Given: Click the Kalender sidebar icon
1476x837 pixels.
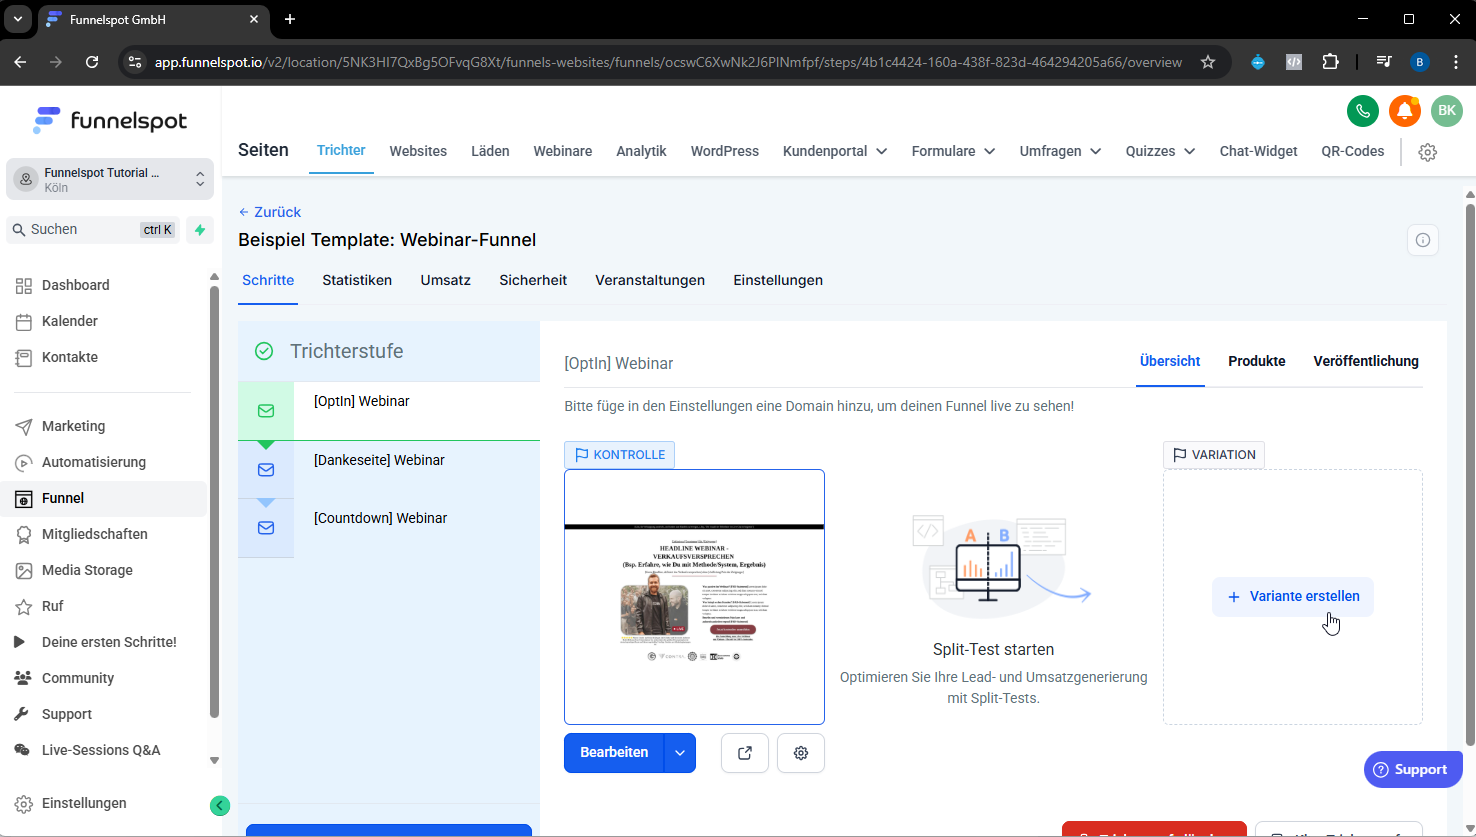Looking at the screenshot, I should [x=24, y=321].
